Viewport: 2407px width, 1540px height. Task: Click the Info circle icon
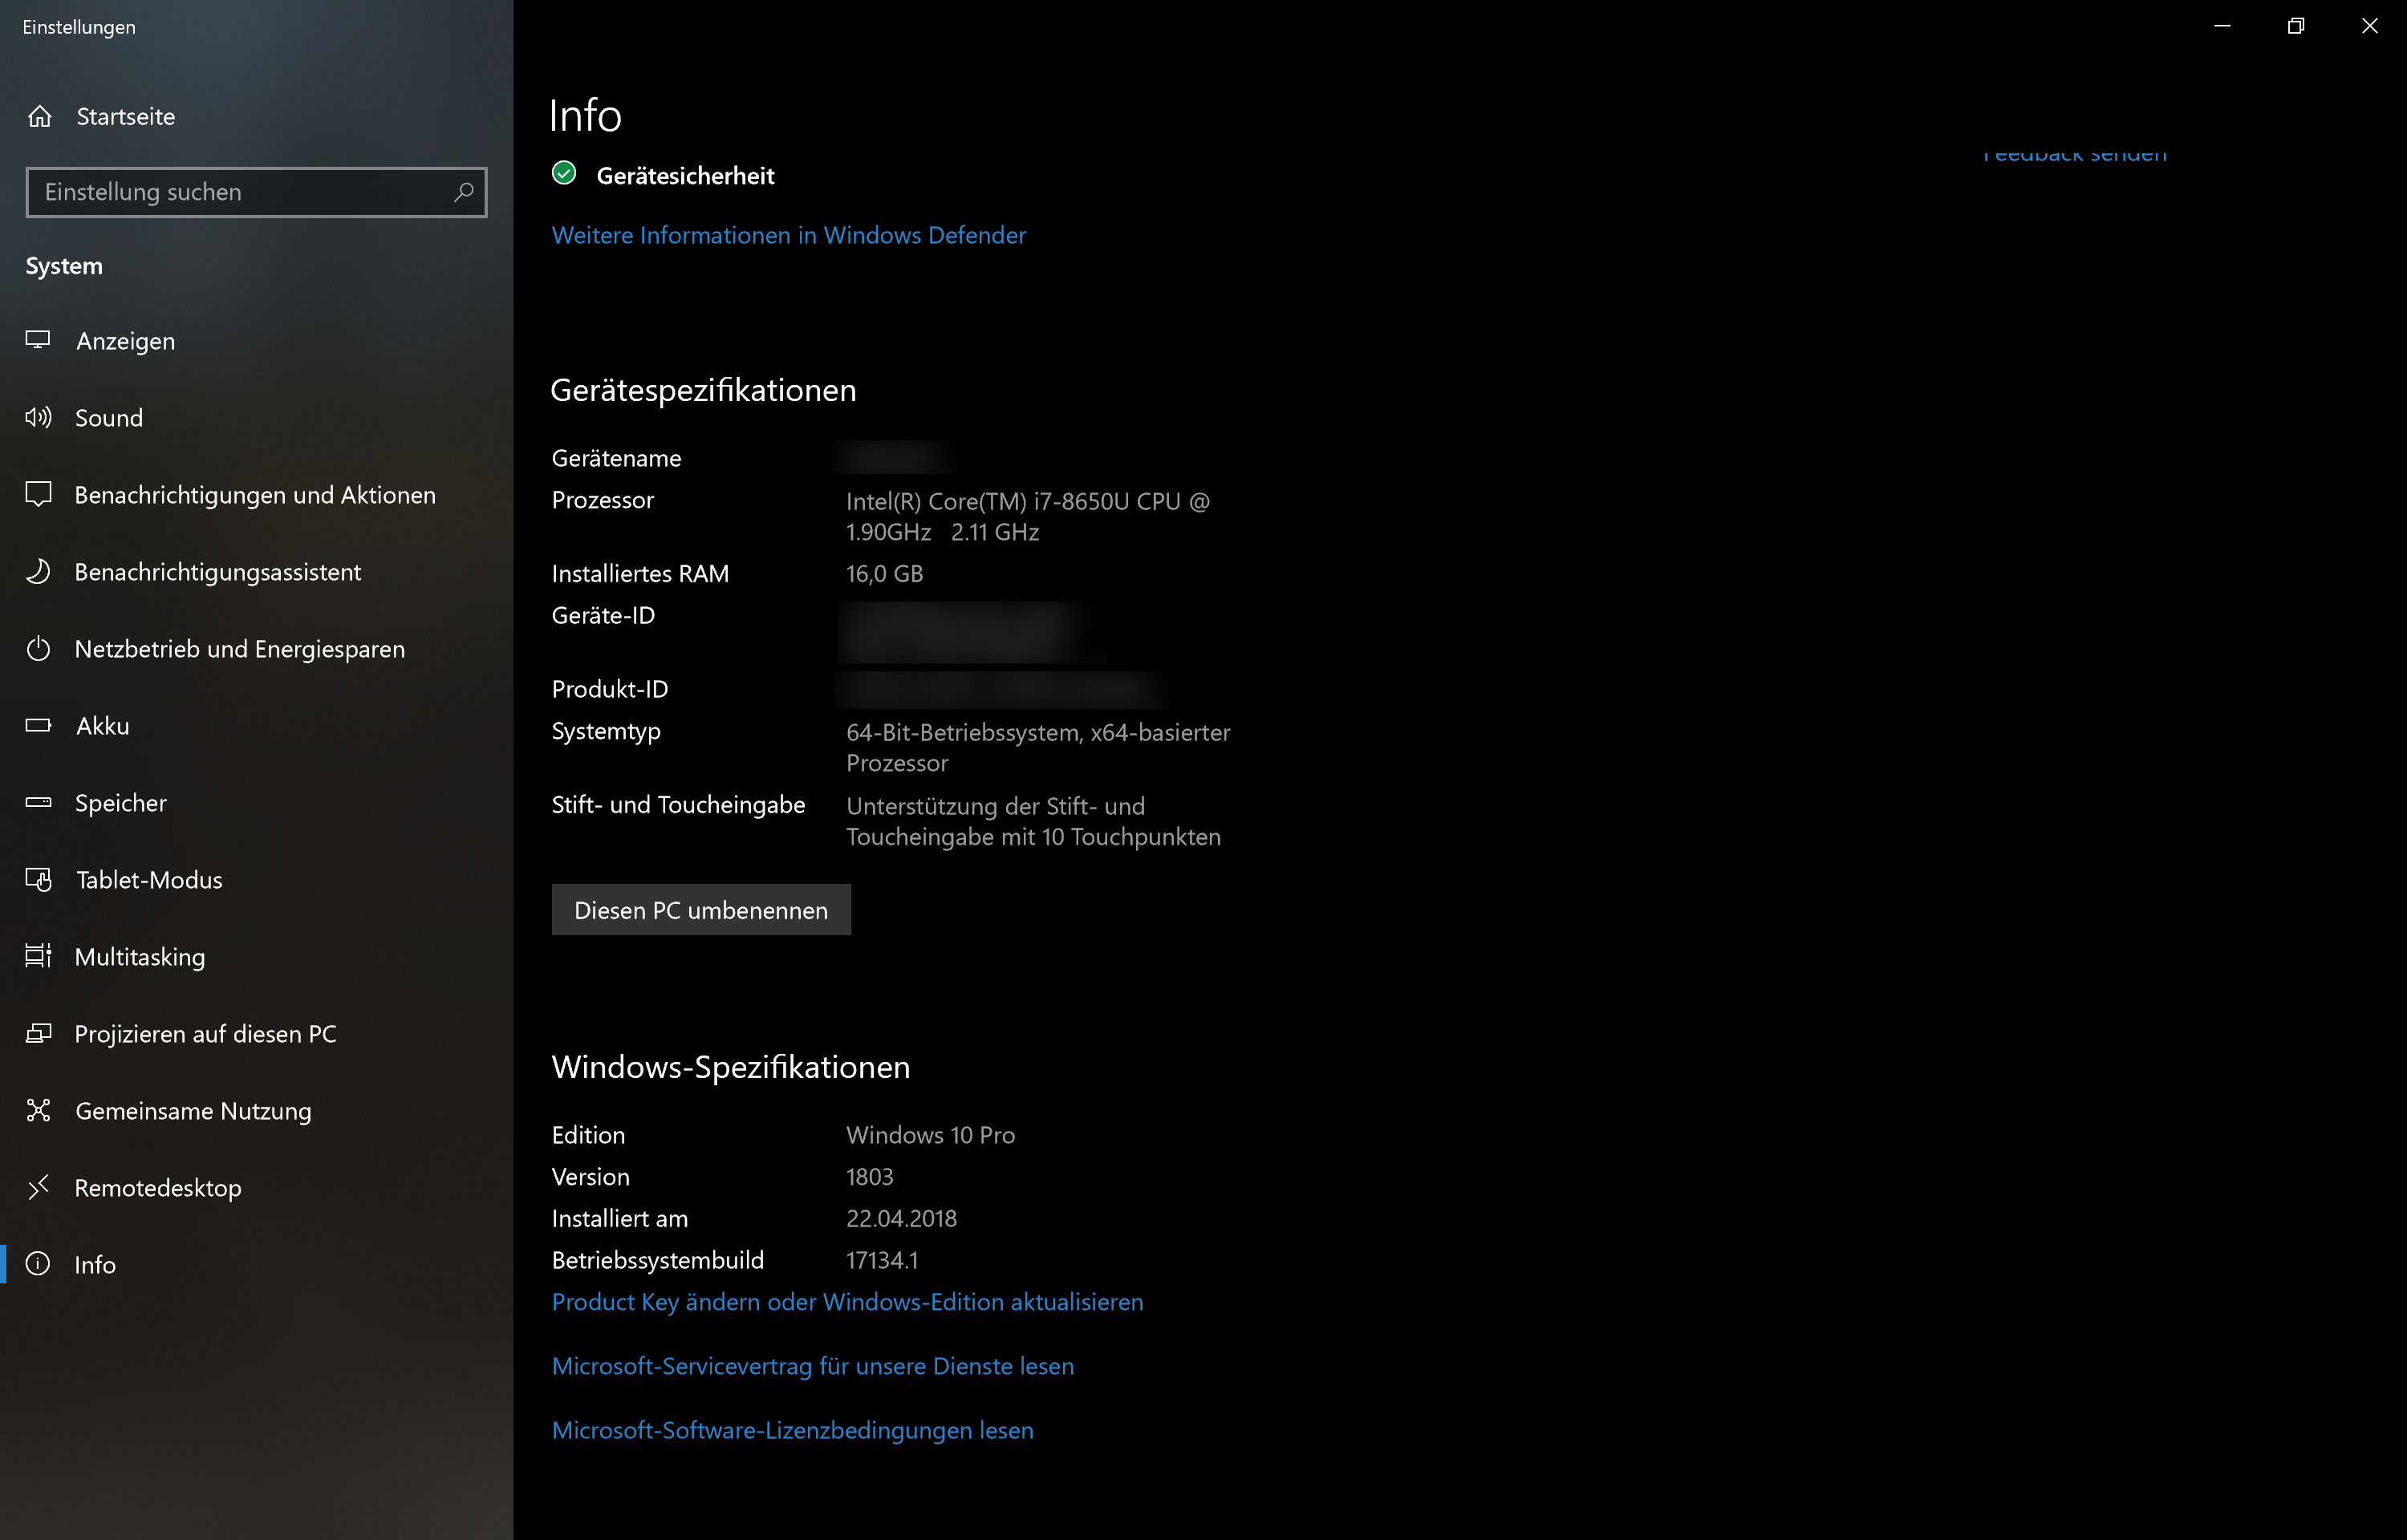coord(38,1264)
